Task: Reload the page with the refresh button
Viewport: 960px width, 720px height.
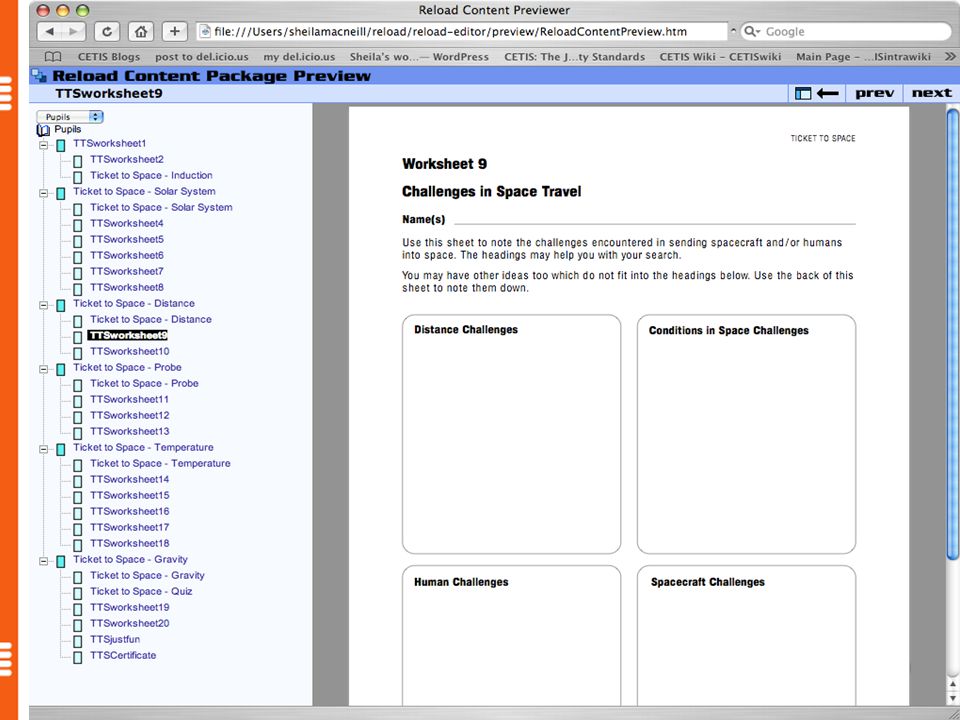Action: pos(107,31)
